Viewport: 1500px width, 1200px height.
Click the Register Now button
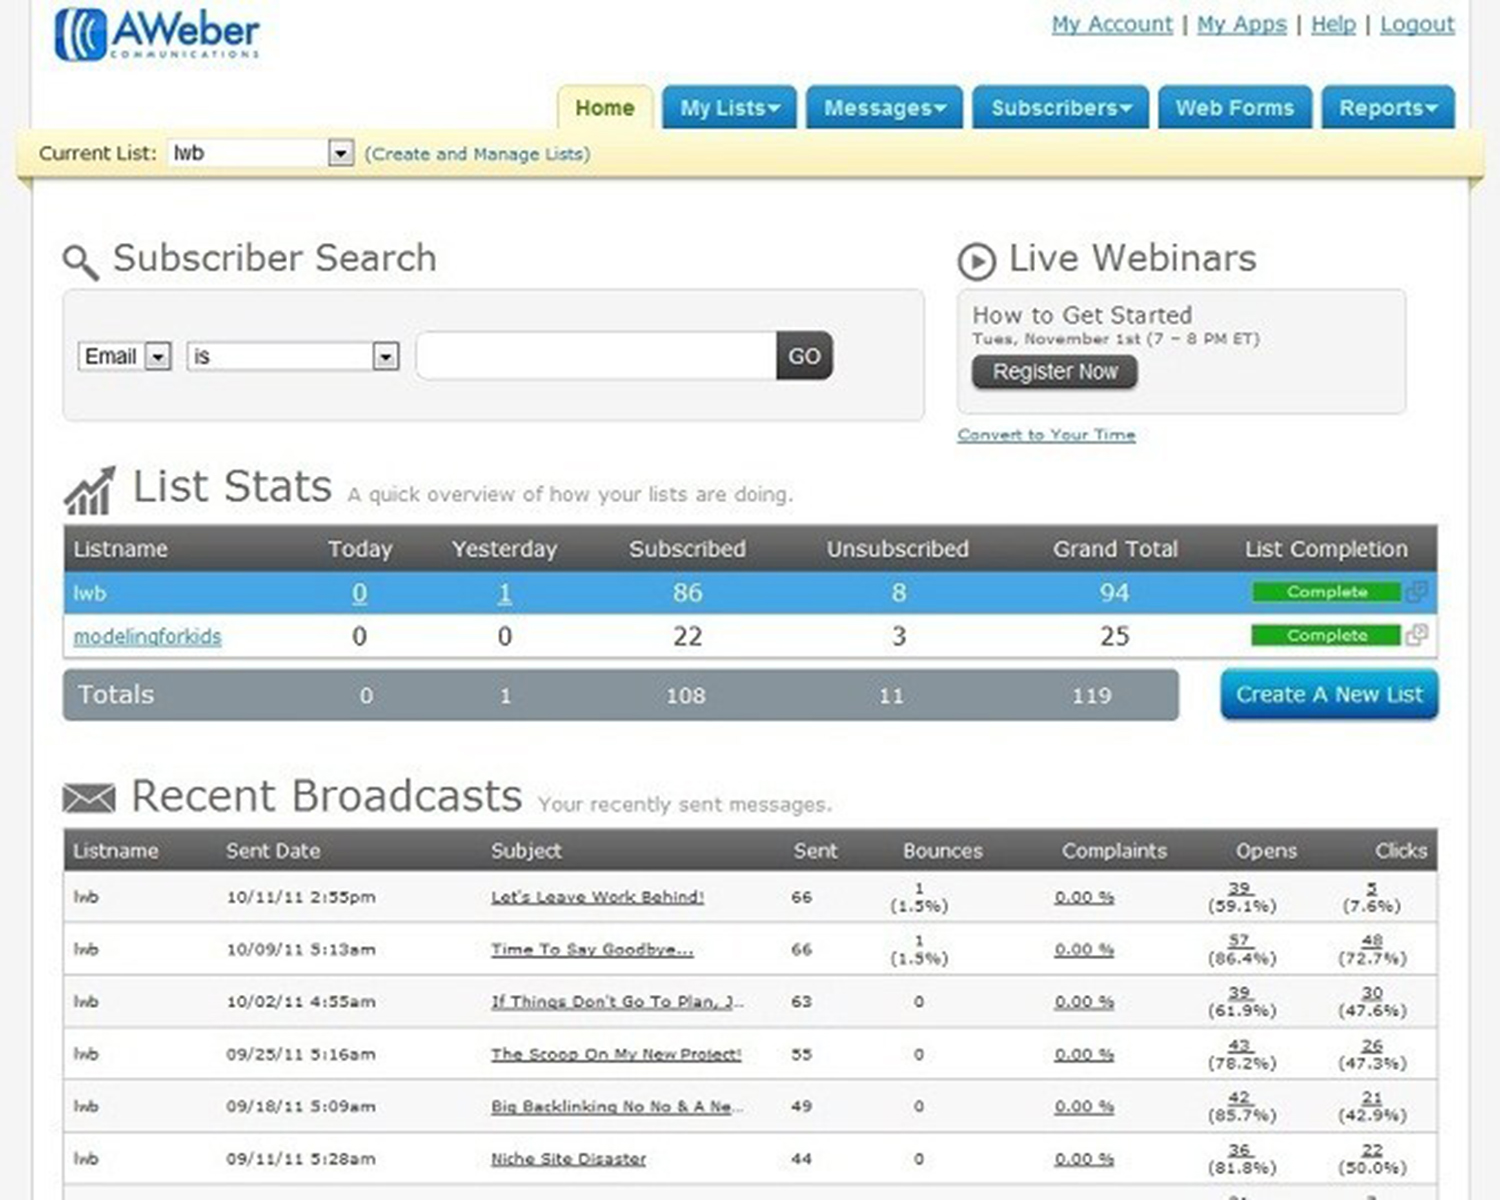click(x=1055, y=372)
